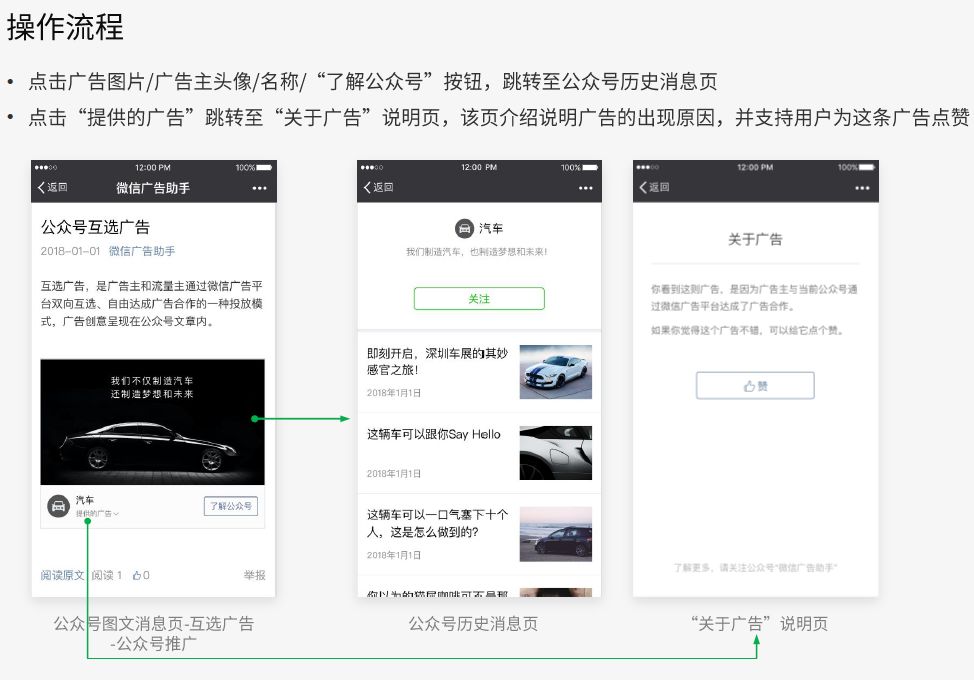Click the black car advertisement image
Image resolution: width=974 pixels, height=680 pixels.
pyautogui.click(x=152, y=422)
